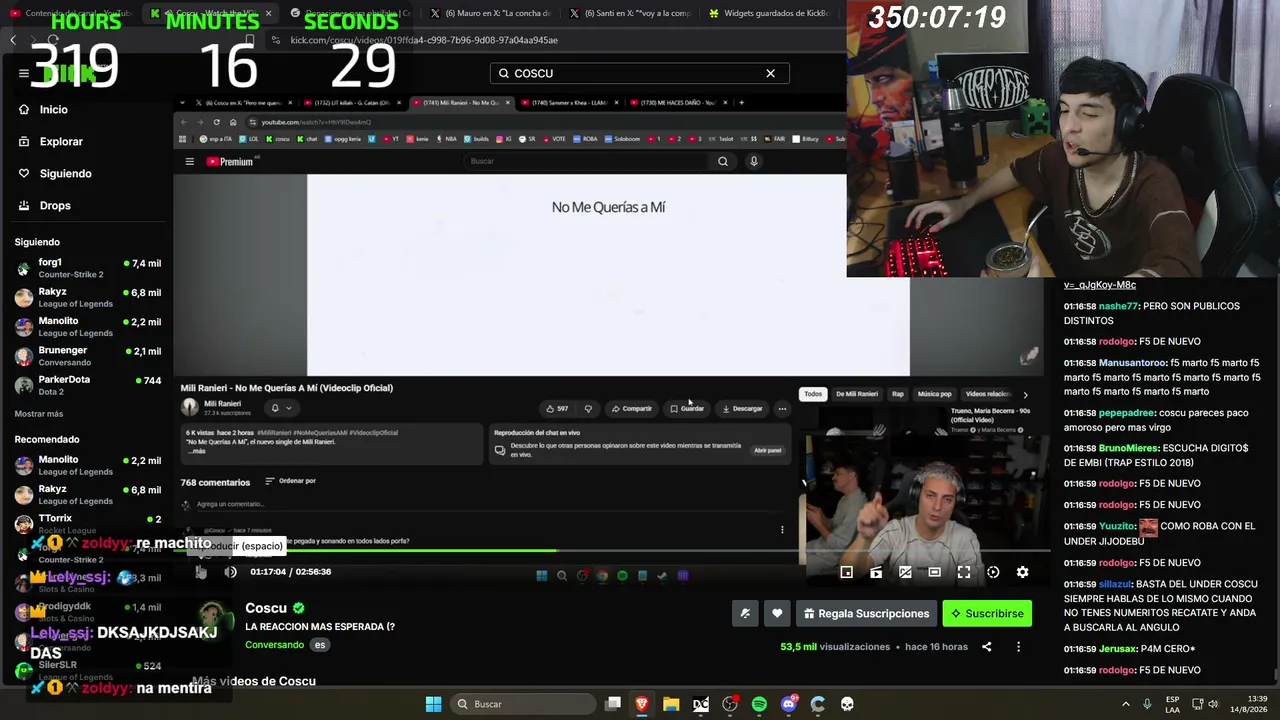The height and width of the screenshot is (720, 1280).
Task: Toggle notifications for Coscu channel
Action: pos(745,613)
